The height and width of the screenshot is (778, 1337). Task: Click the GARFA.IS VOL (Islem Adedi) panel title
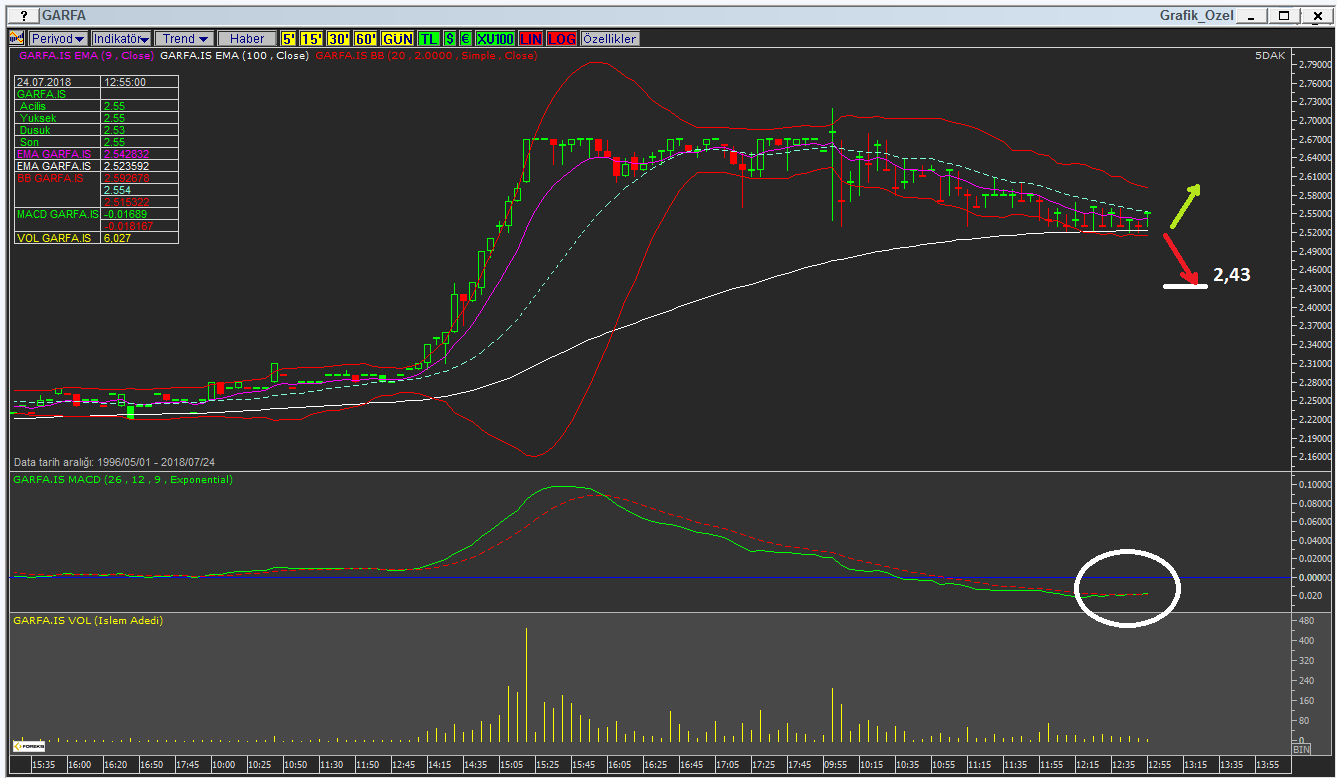(x=88, y=620)
